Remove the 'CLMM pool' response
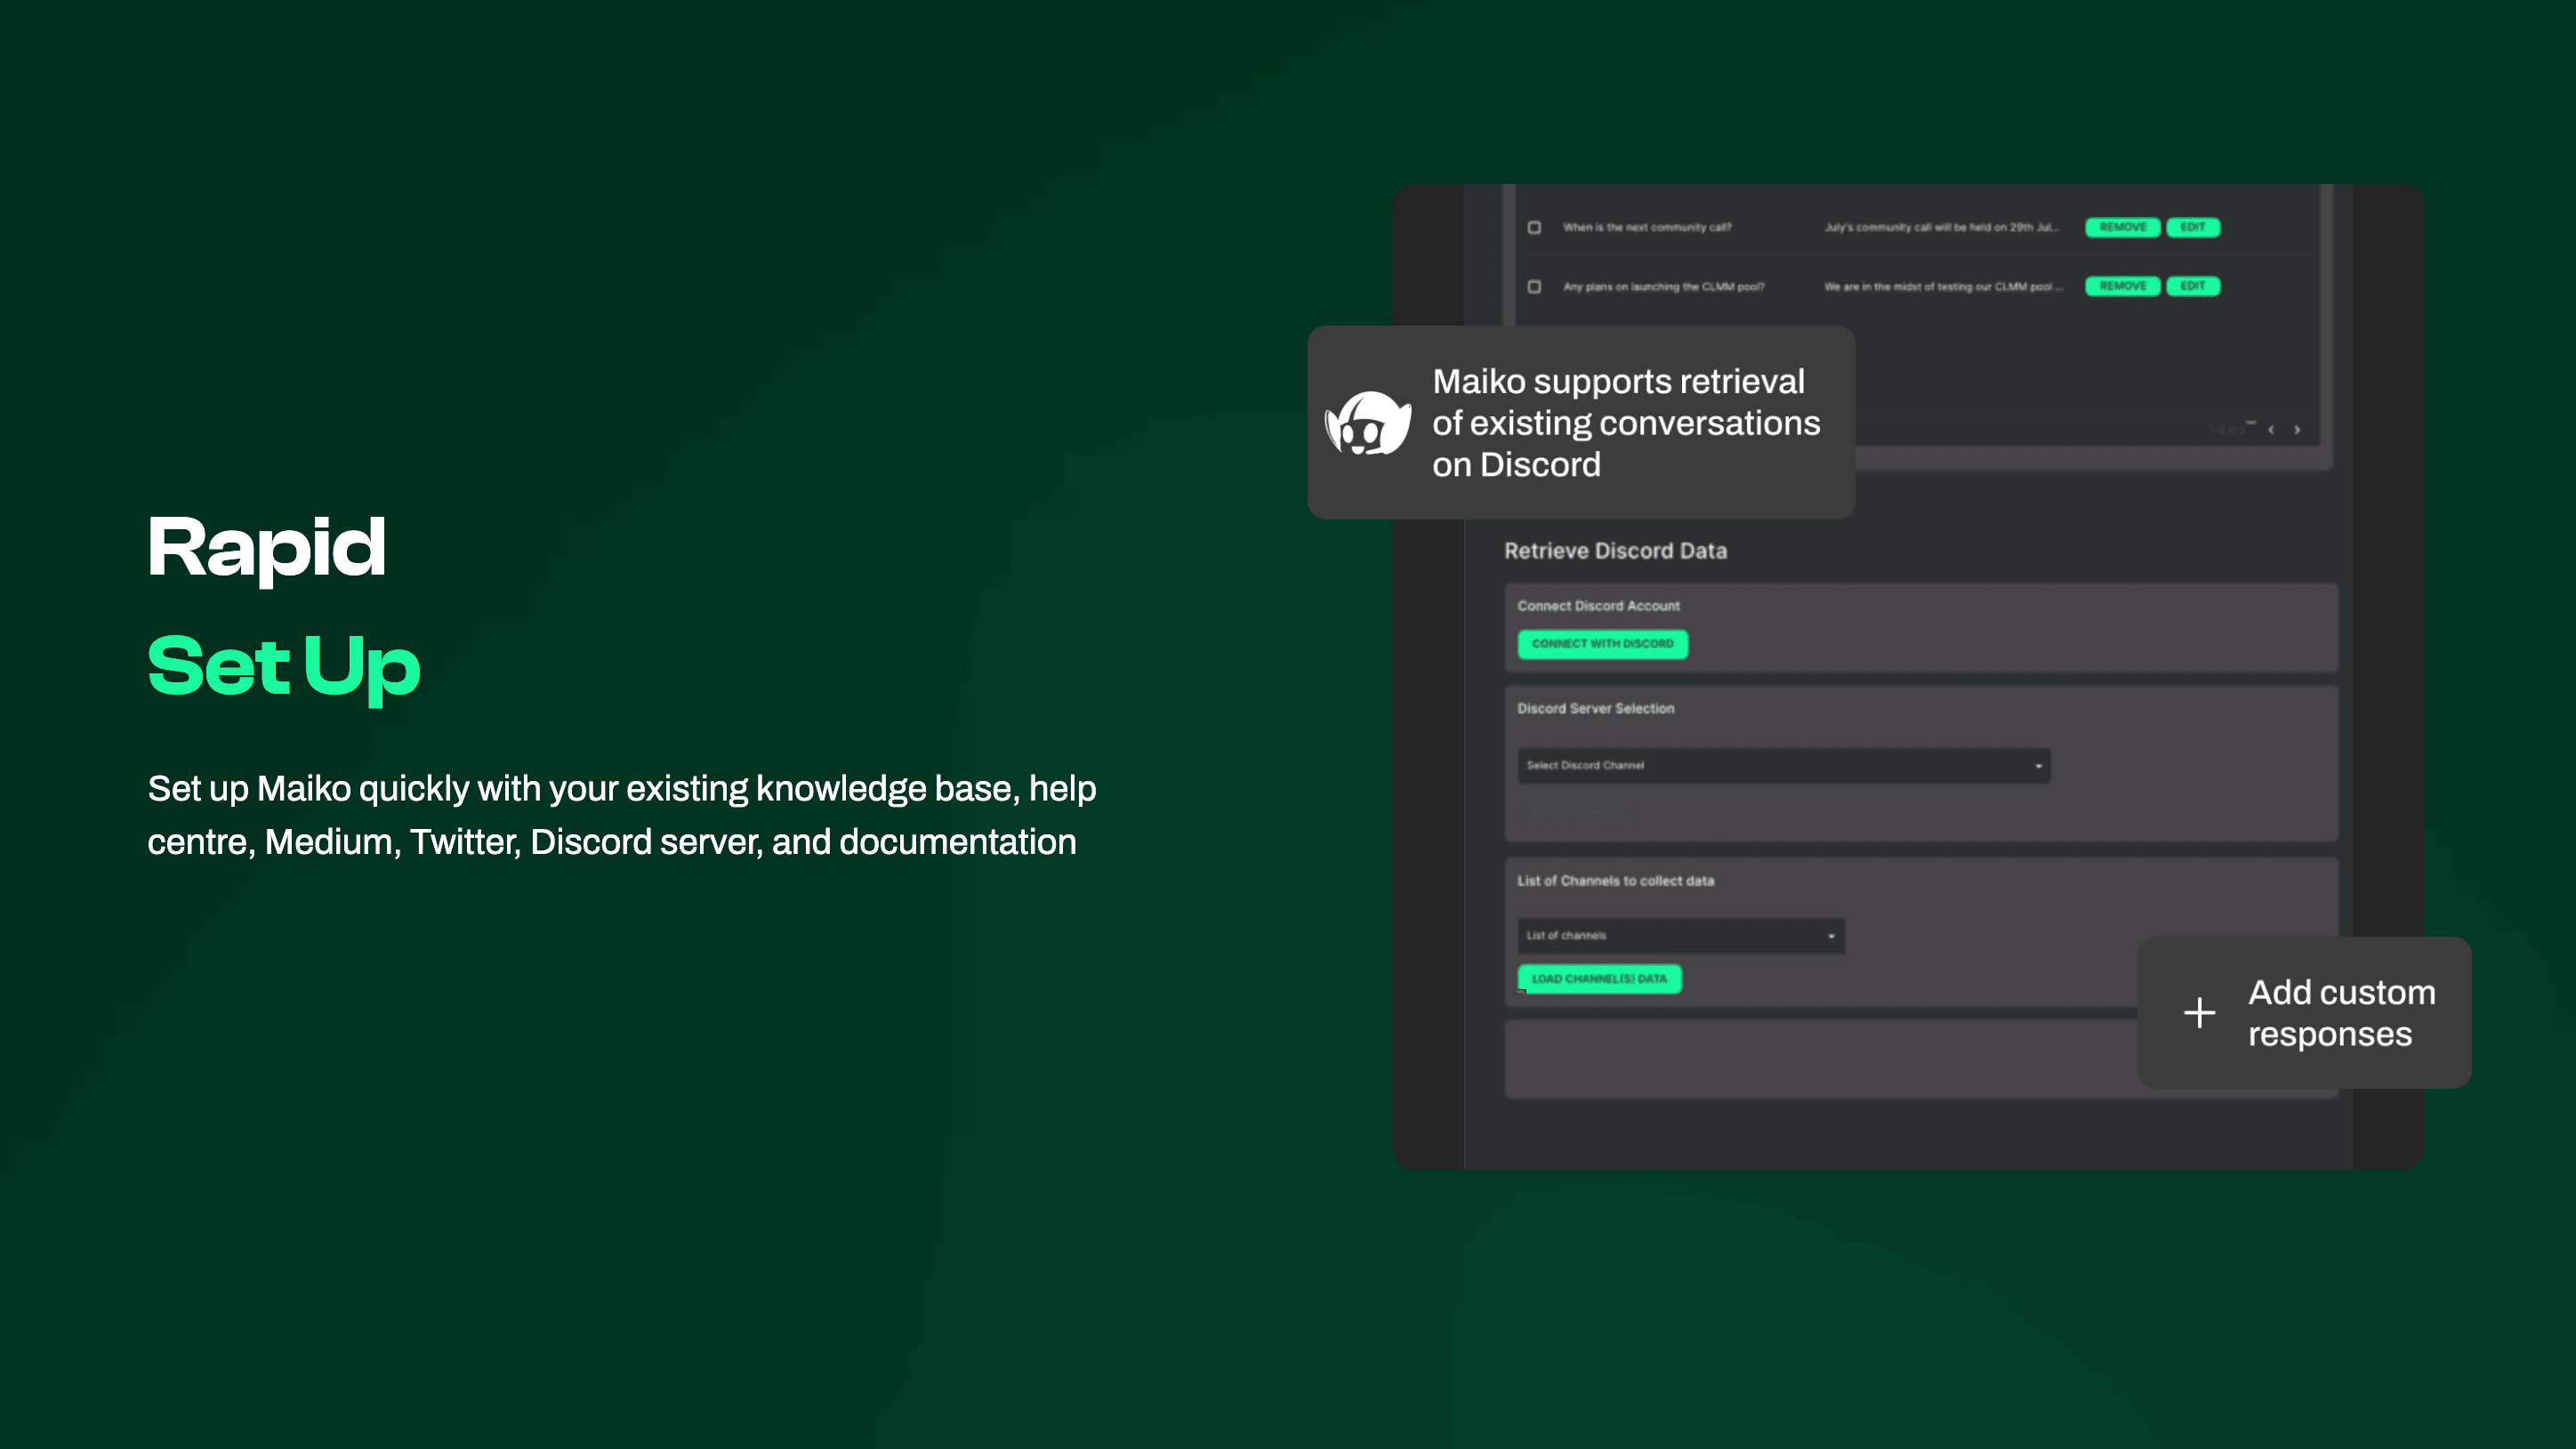The width and height of the screenshot is (2576, 1449). pyautogui.click(x=2122, y=286)
